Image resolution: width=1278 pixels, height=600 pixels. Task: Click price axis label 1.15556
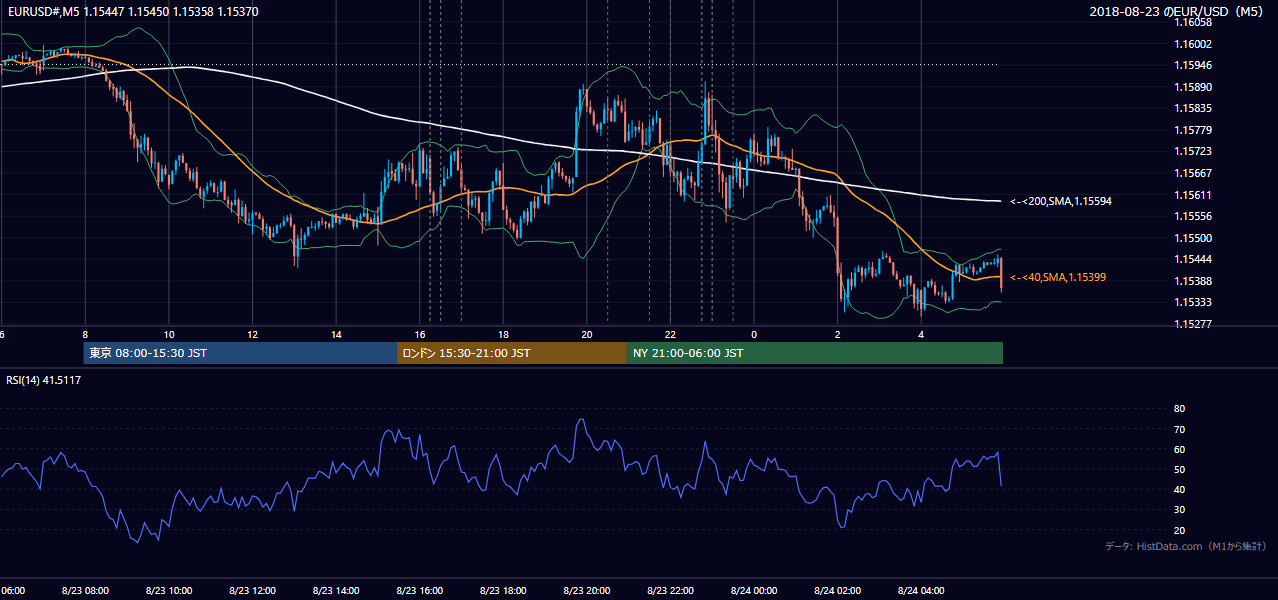pyautogui.click(x=1194, y=216)
